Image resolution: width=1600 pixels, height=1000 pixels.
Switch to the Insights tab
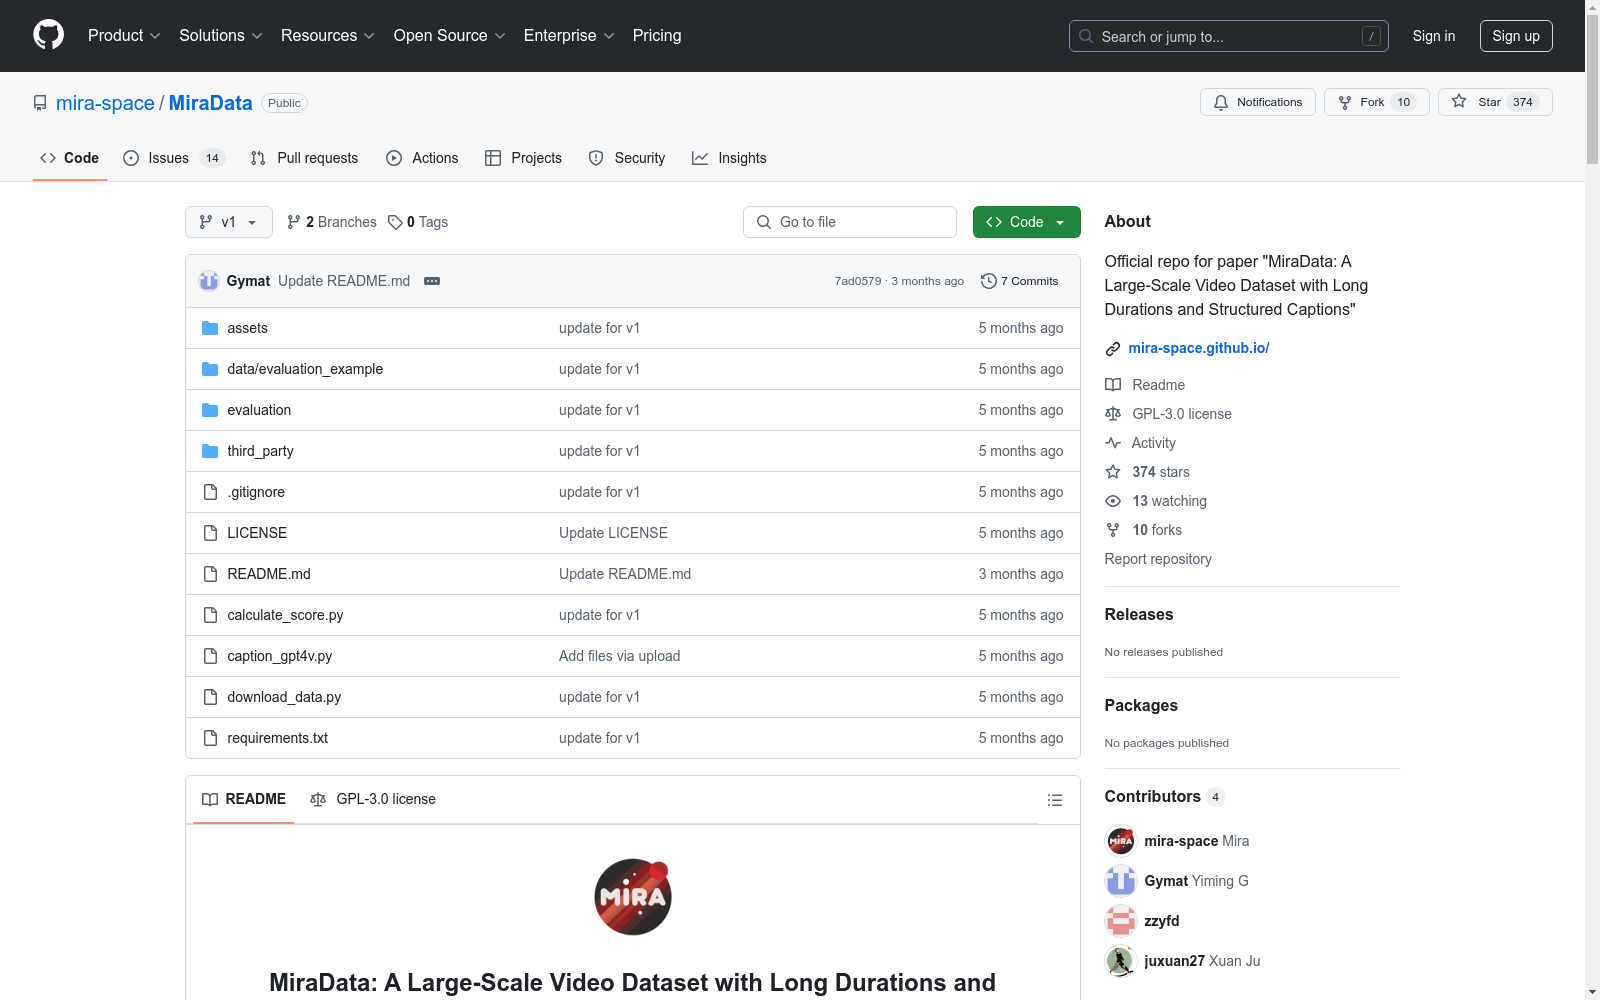pyautogui.click(x=729, y=158)
